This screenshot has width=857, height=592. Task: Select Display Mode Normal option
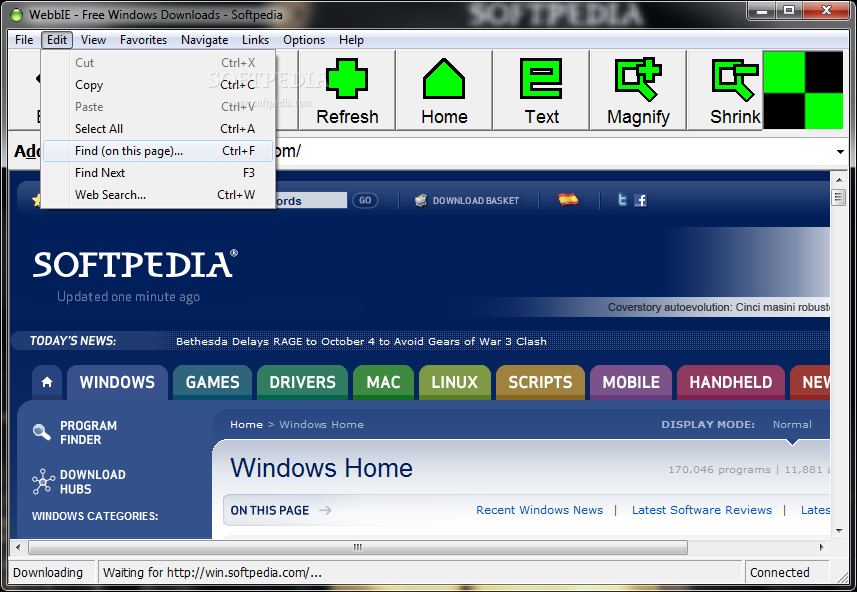pos(792,424)
